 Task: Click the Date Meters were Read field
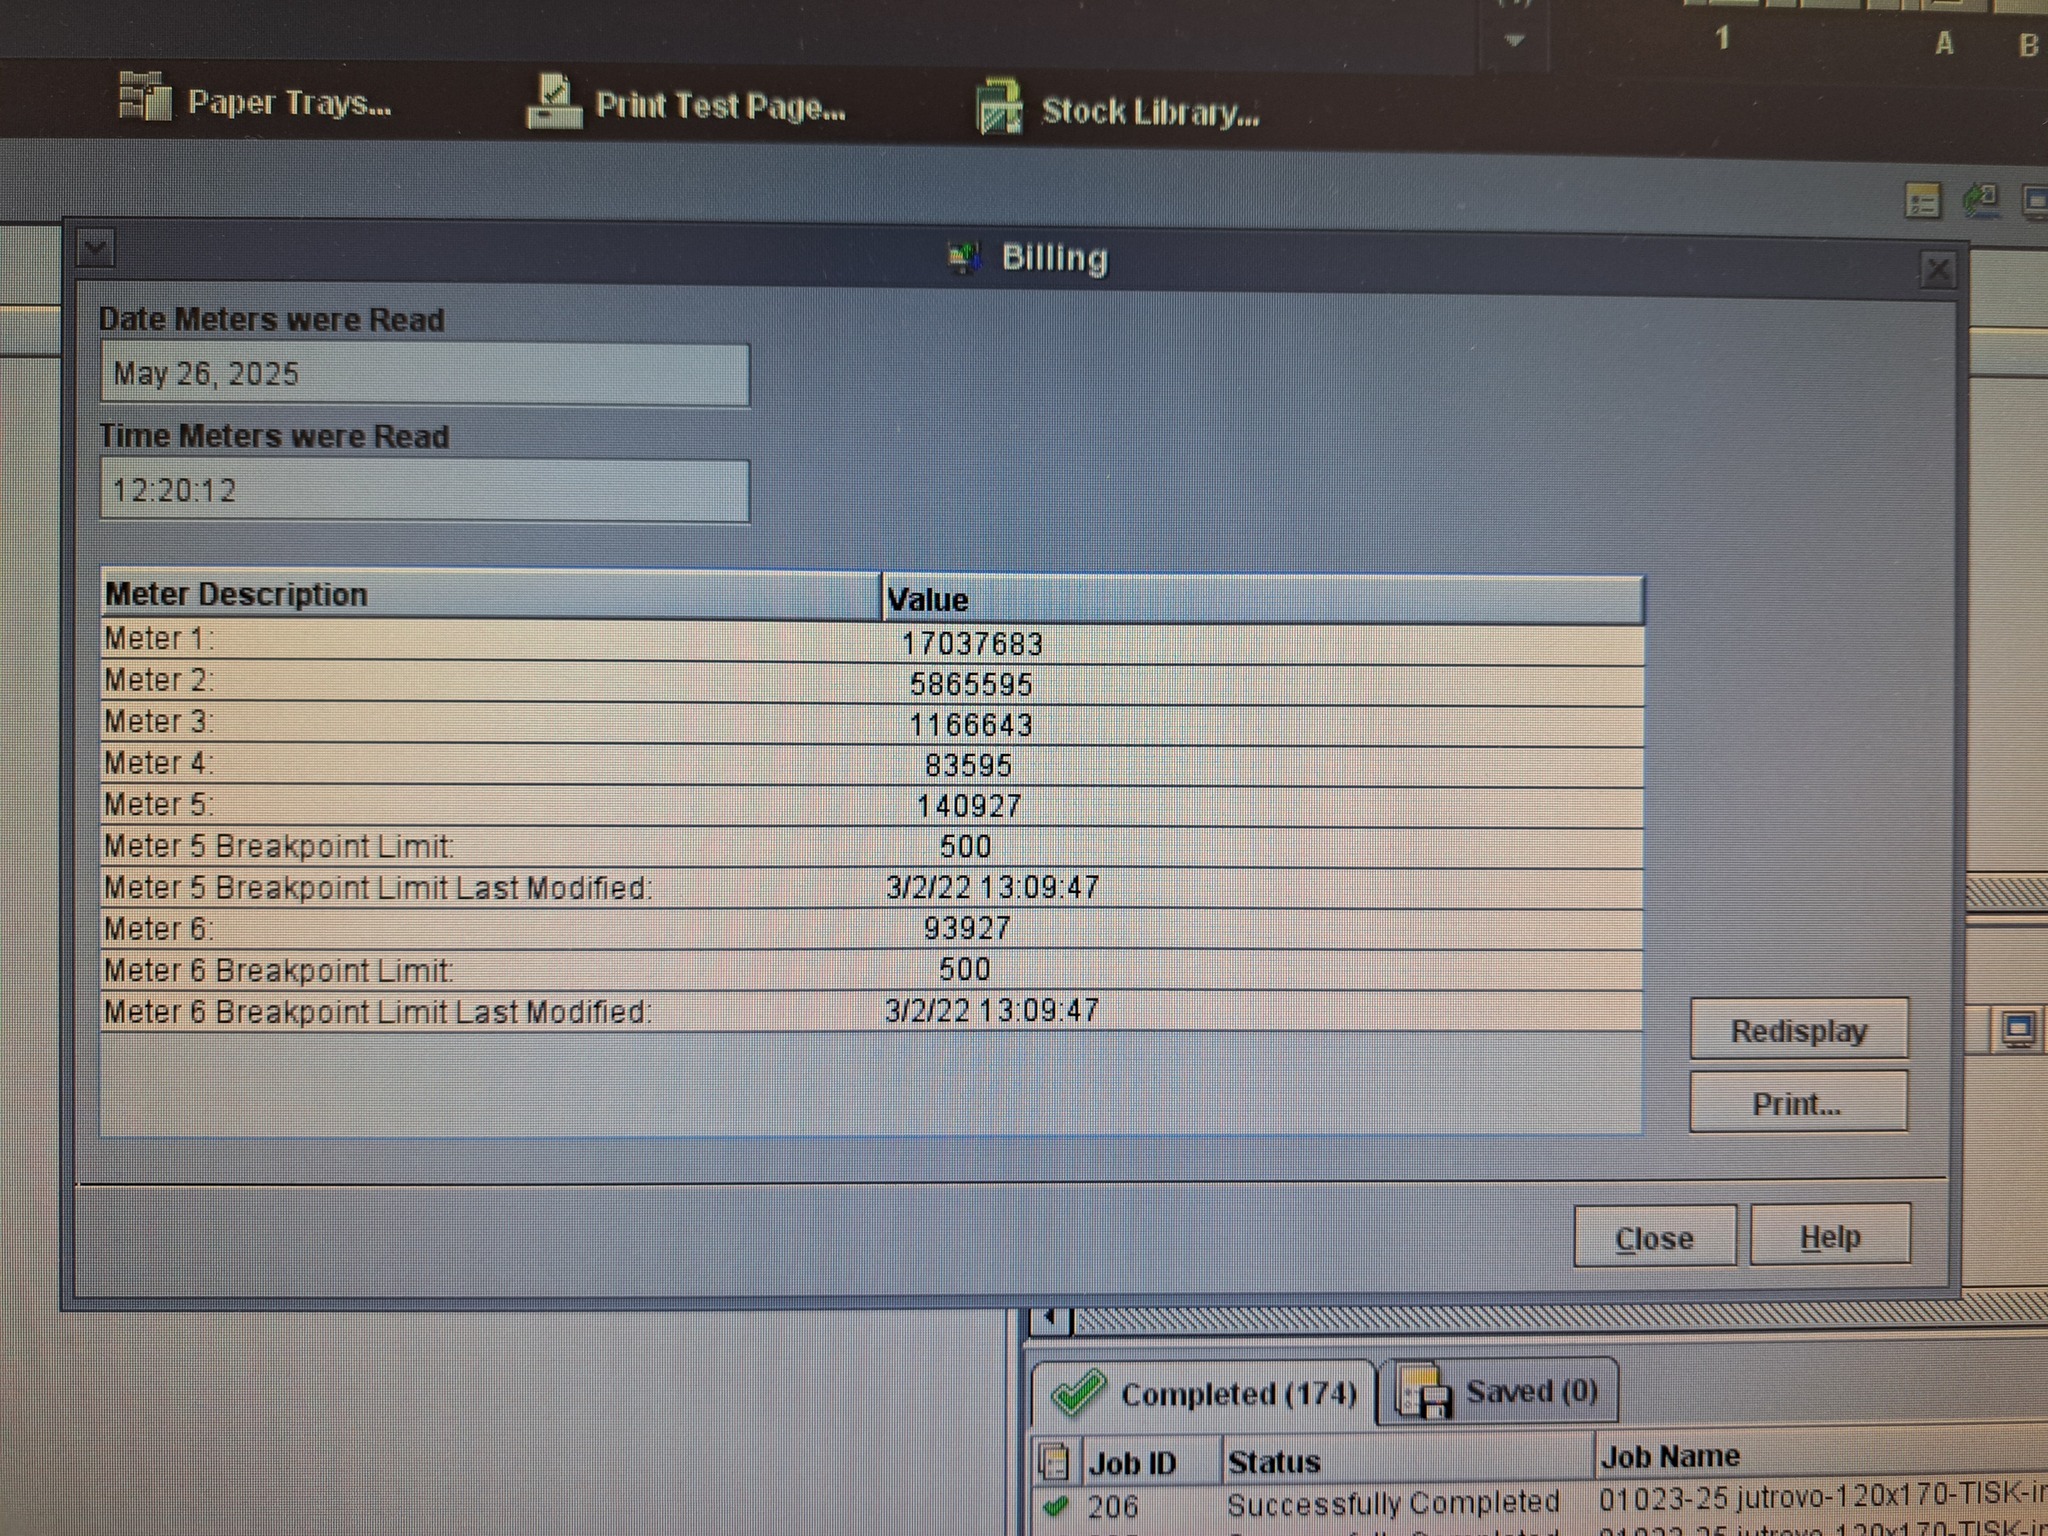(424, 375)
